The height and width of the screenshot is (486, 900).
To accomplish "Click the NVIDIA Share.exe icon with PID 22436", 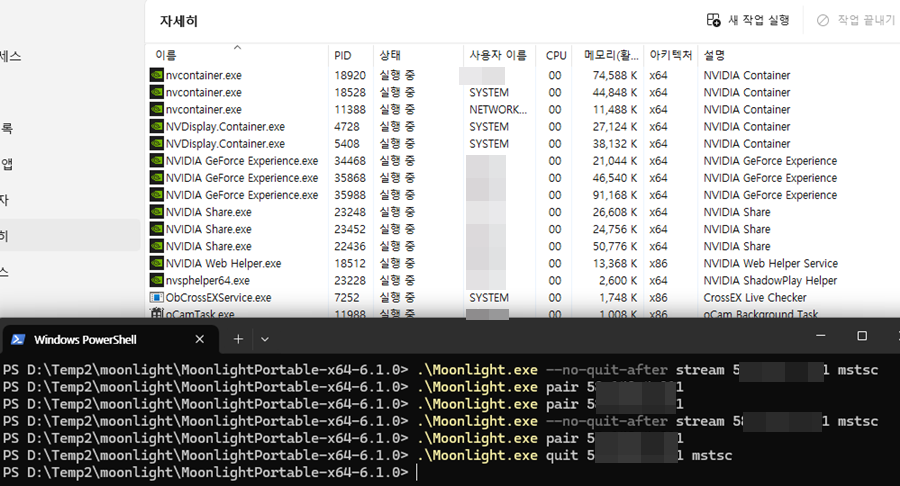I will (x=157, y=246).
